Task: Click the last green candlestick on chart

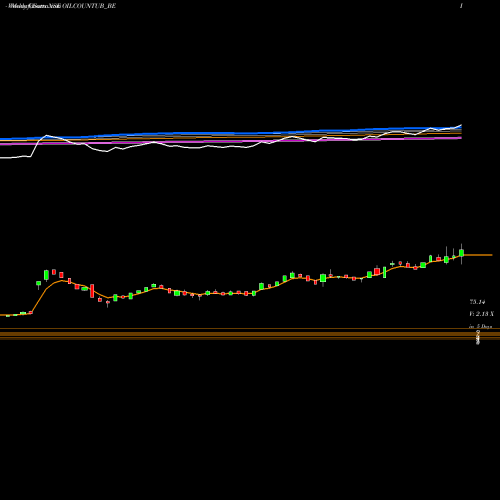Action: [x=461, y=253]
